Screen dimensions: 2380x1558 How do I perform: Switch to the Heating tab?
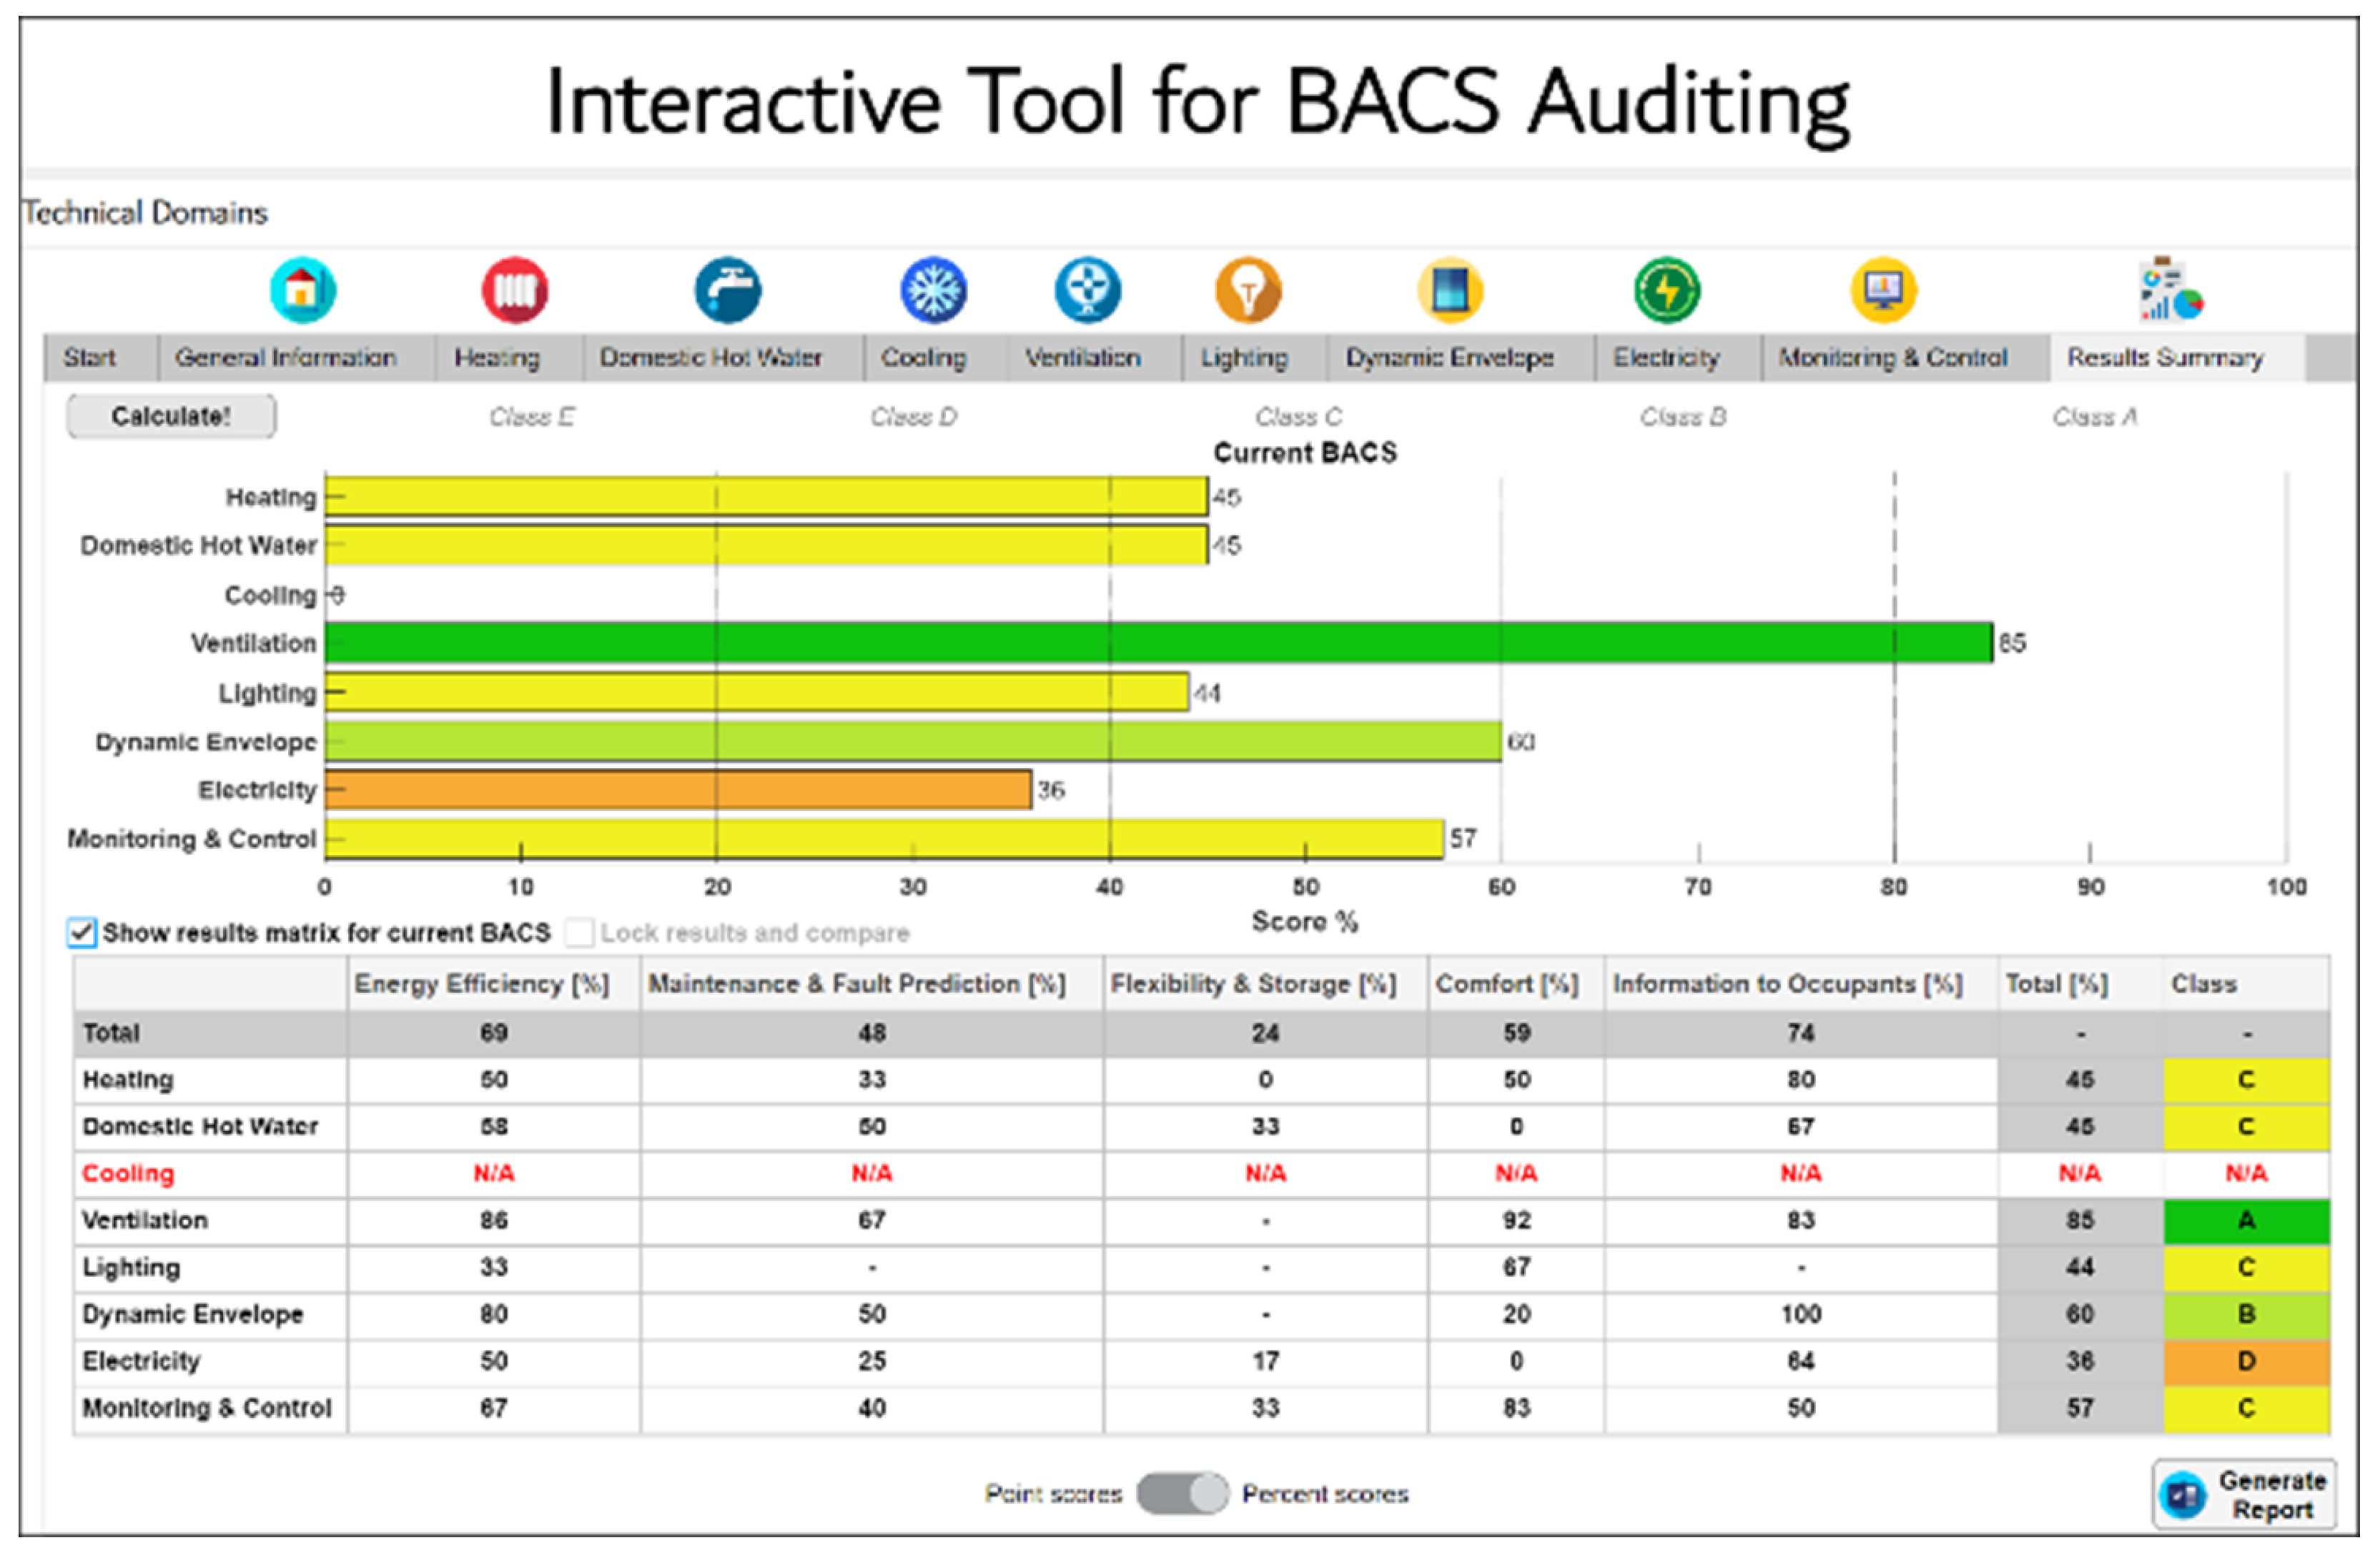[497, 358]
